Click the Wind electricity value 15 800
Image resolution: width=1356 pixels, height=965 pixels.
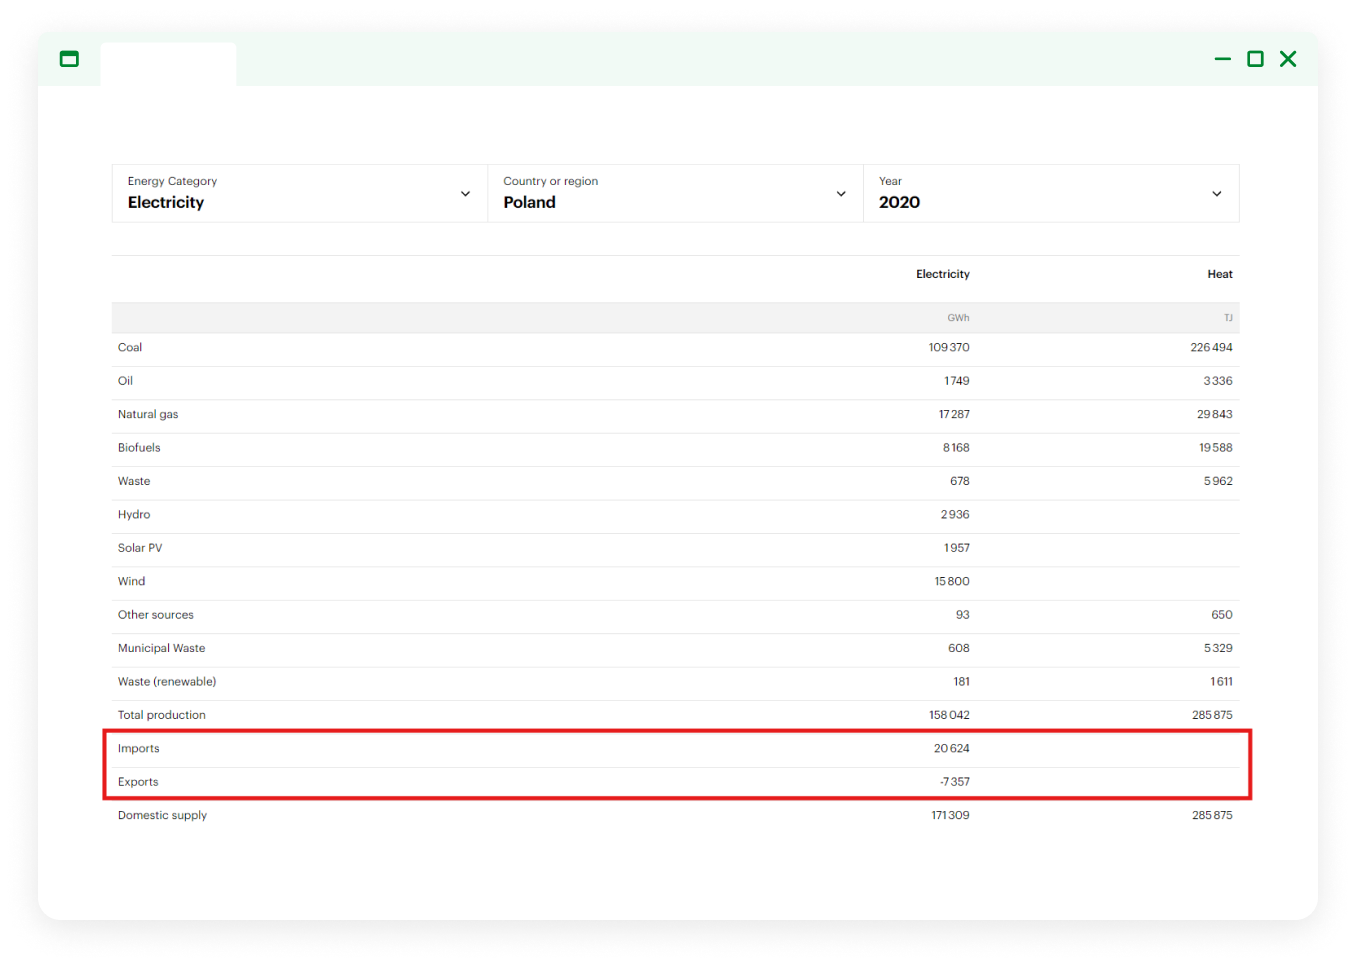coord(952,581)
